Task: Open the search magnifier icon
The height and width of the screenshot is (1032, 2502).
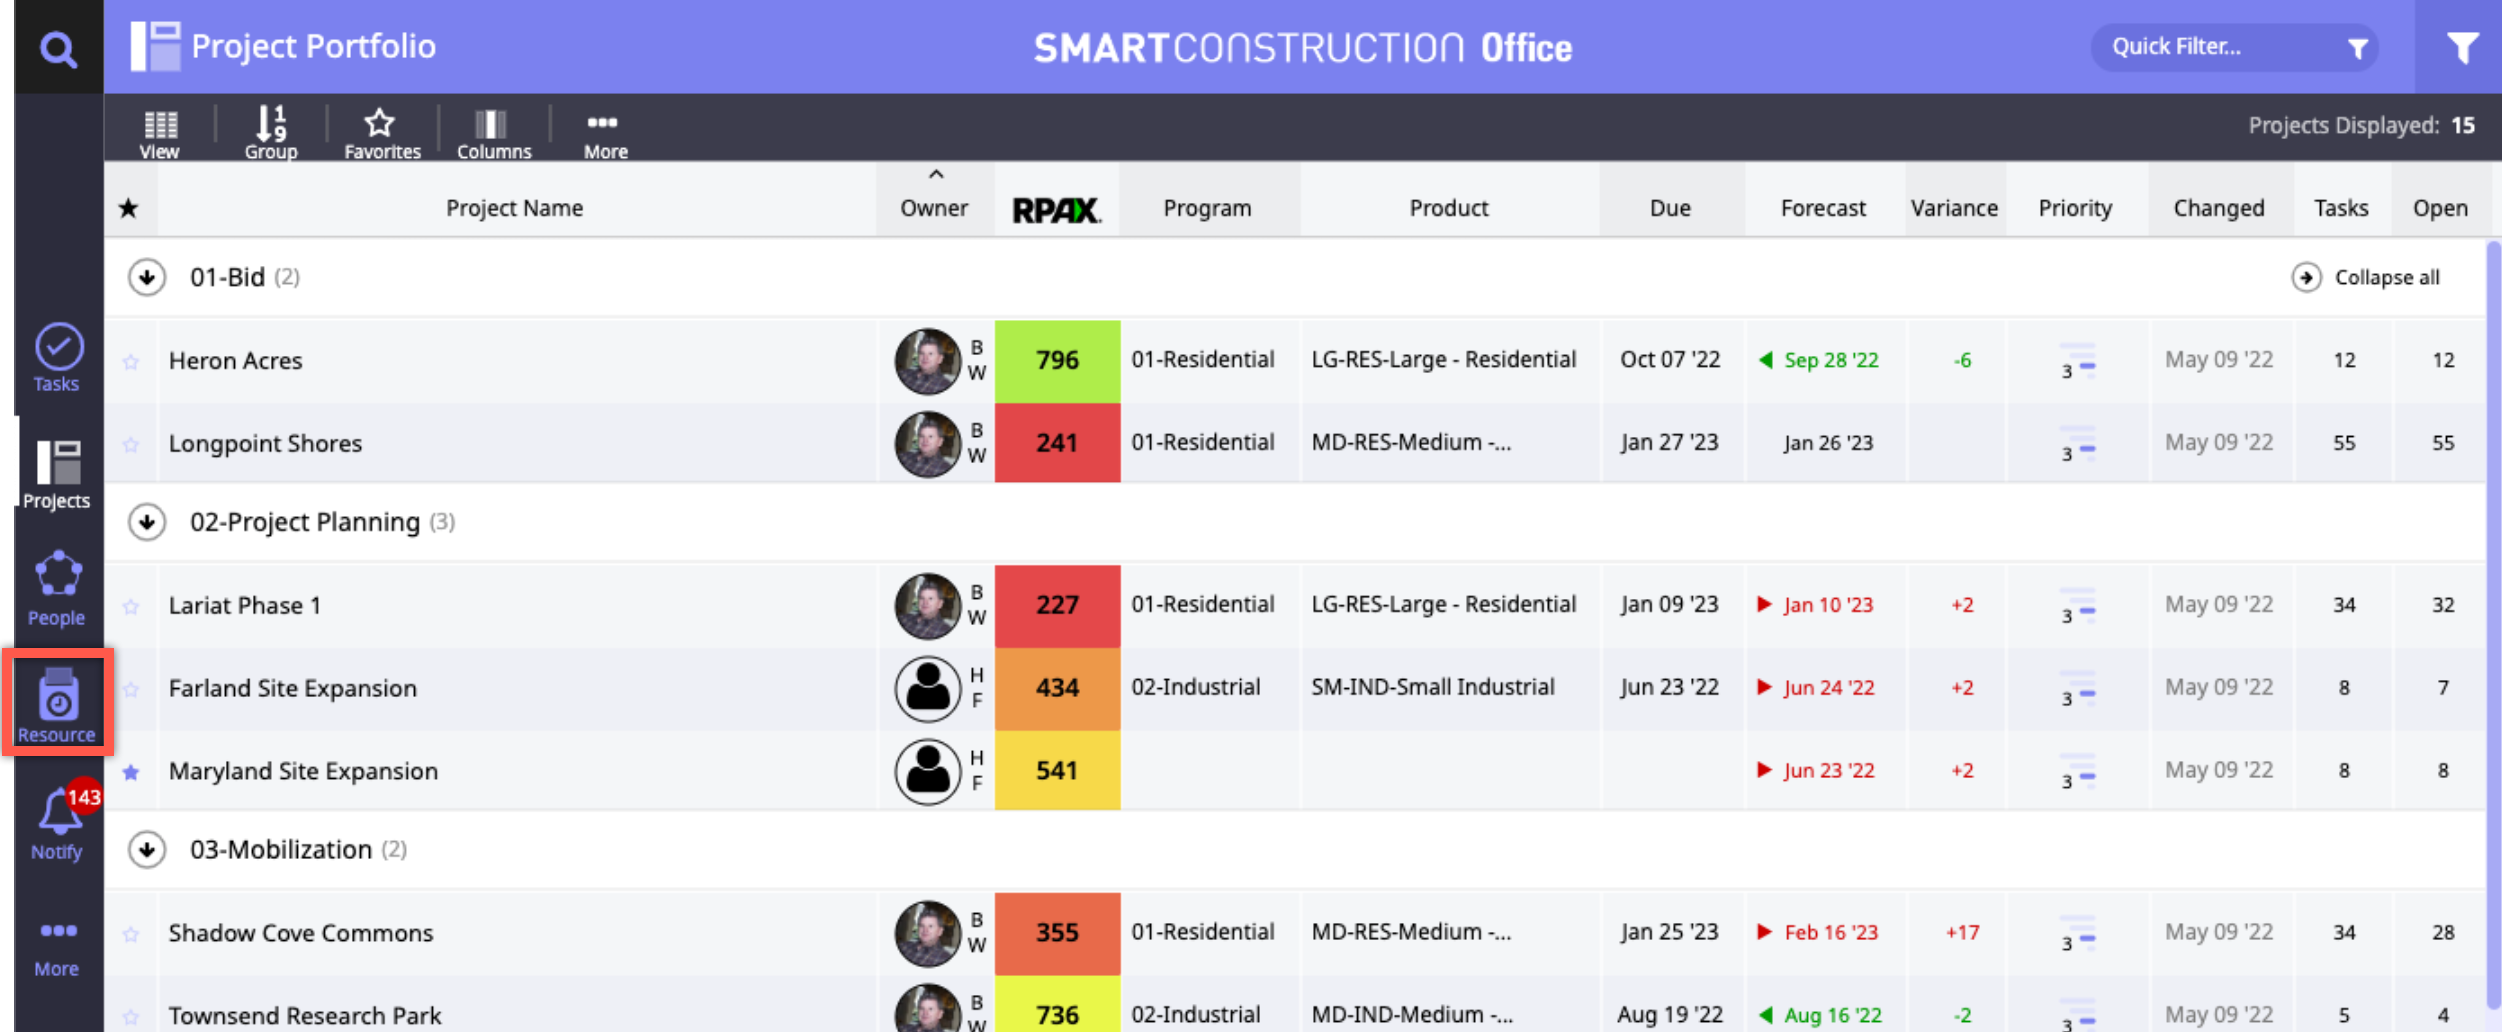Action: (x=58, y=48)
